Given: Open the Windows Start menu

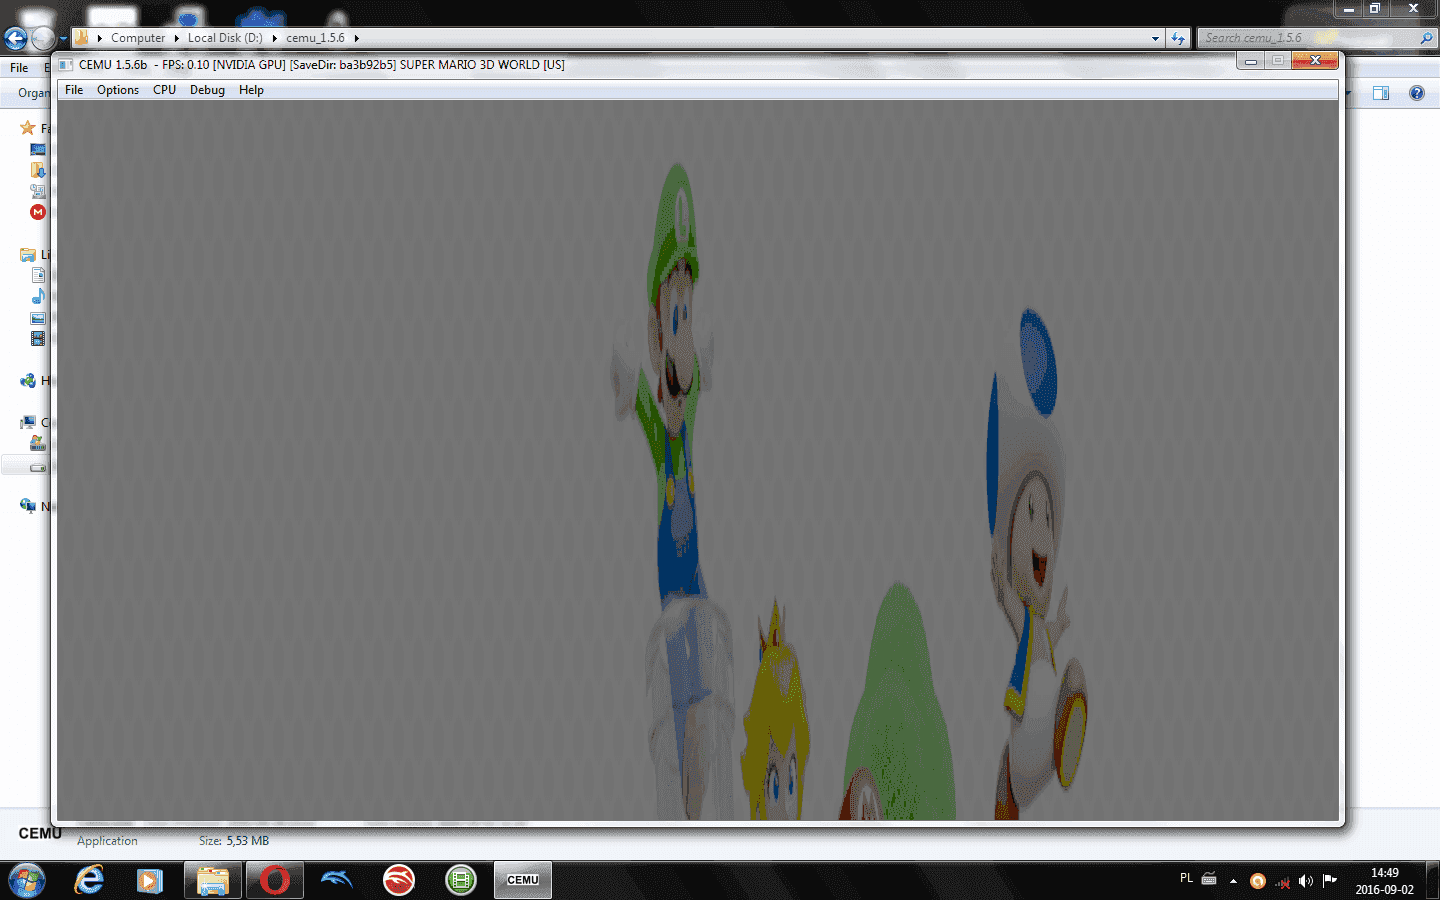Looking at the screenshot, I should coord(27,881).
